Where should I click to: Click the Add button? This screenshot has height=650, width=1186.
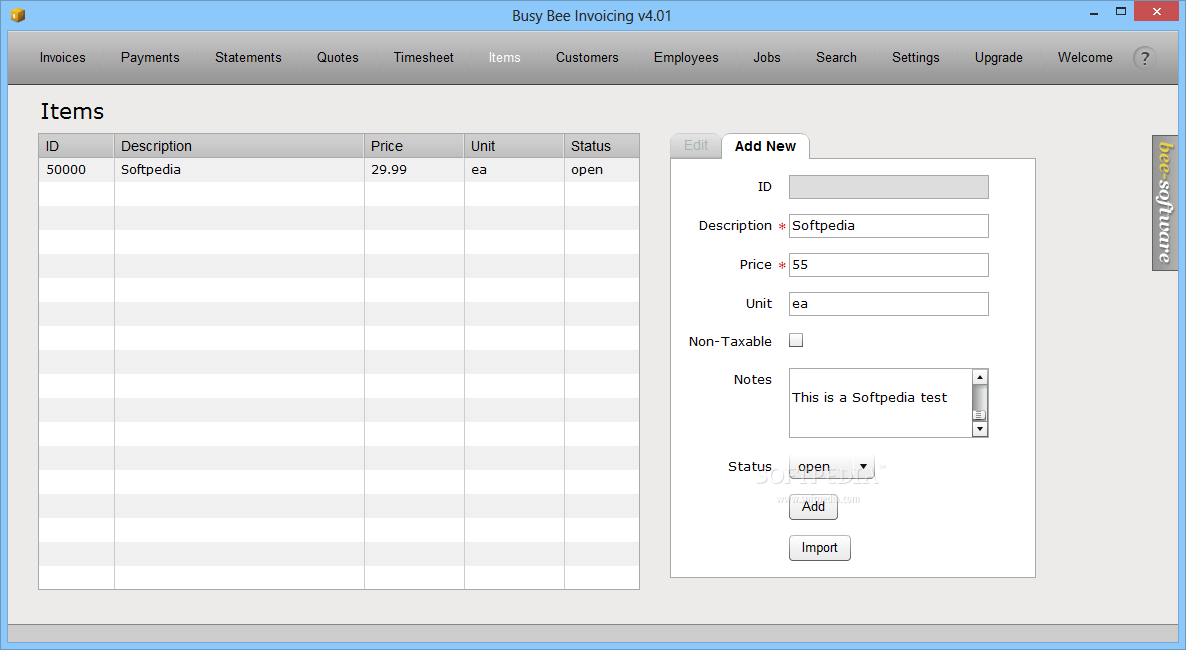pos(813,506)
